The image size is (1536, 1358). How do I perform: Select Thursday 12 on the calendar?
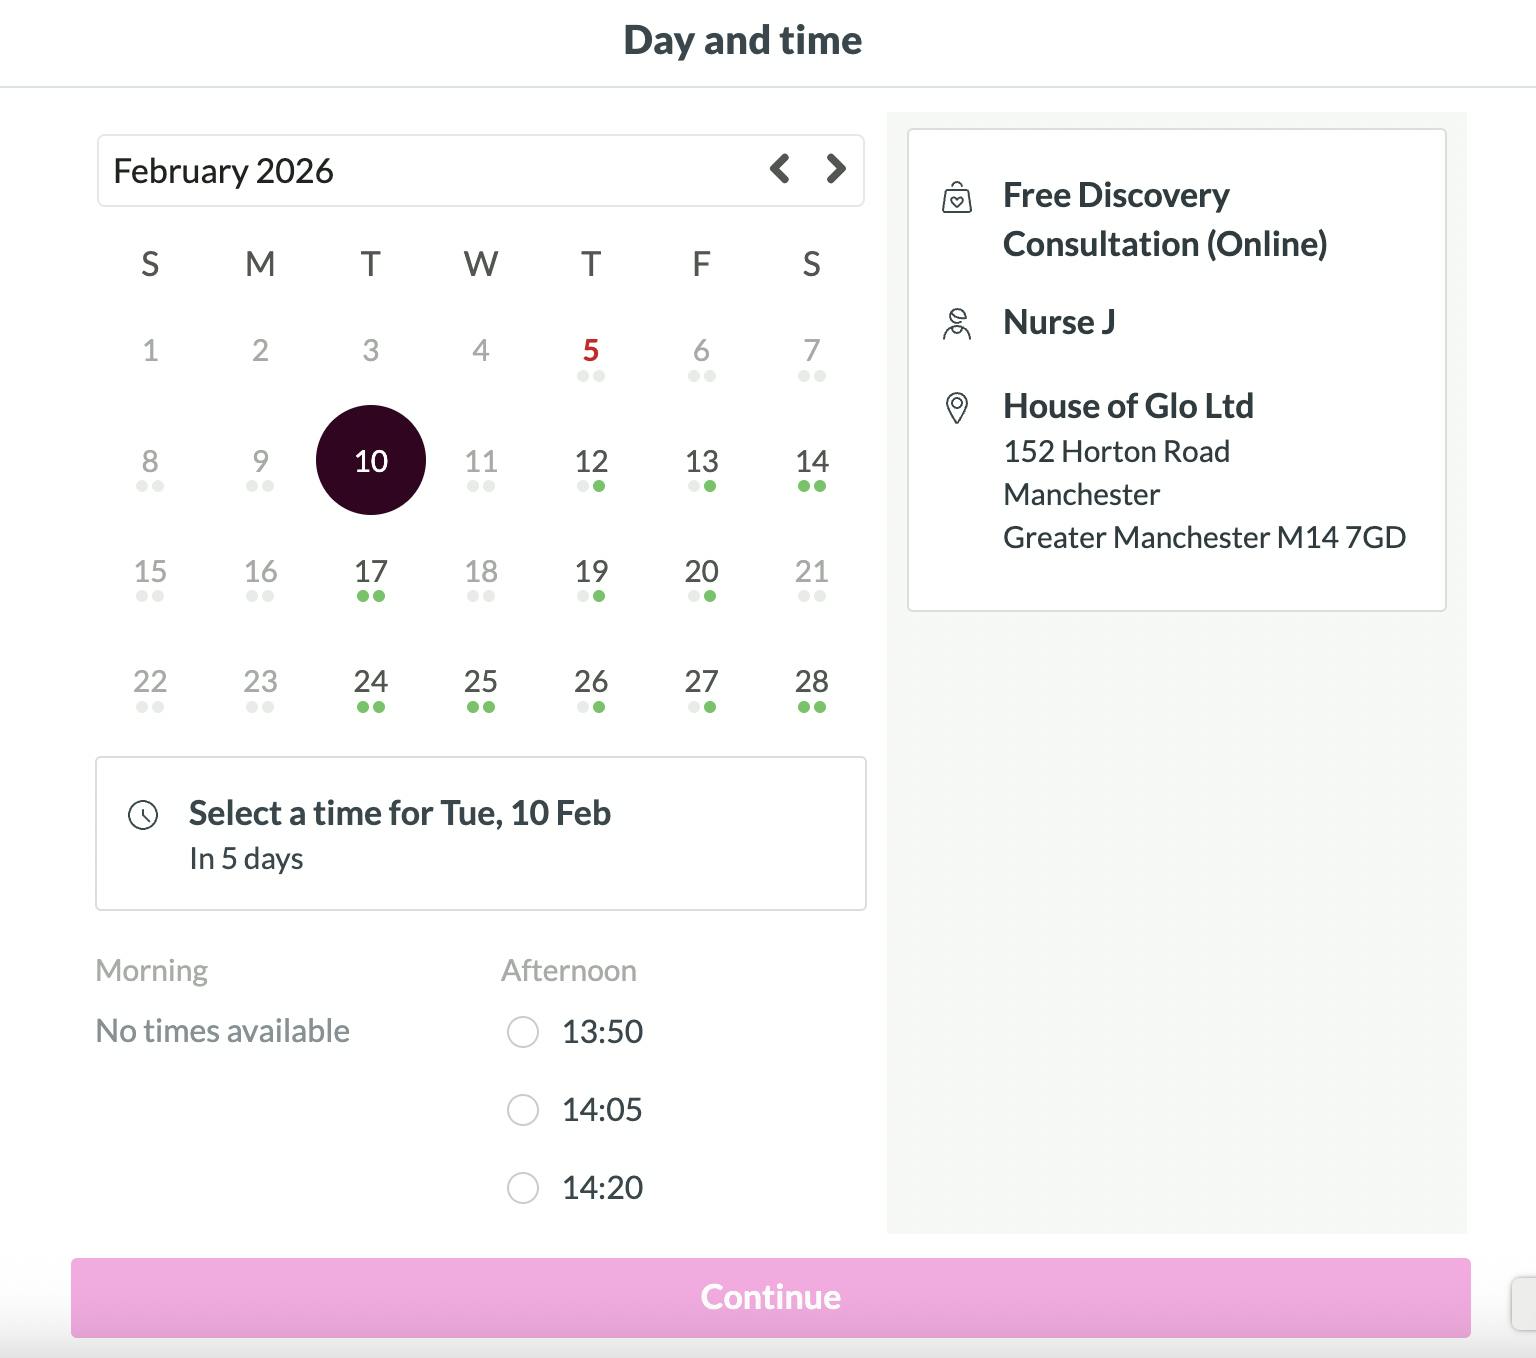(591, 462)
